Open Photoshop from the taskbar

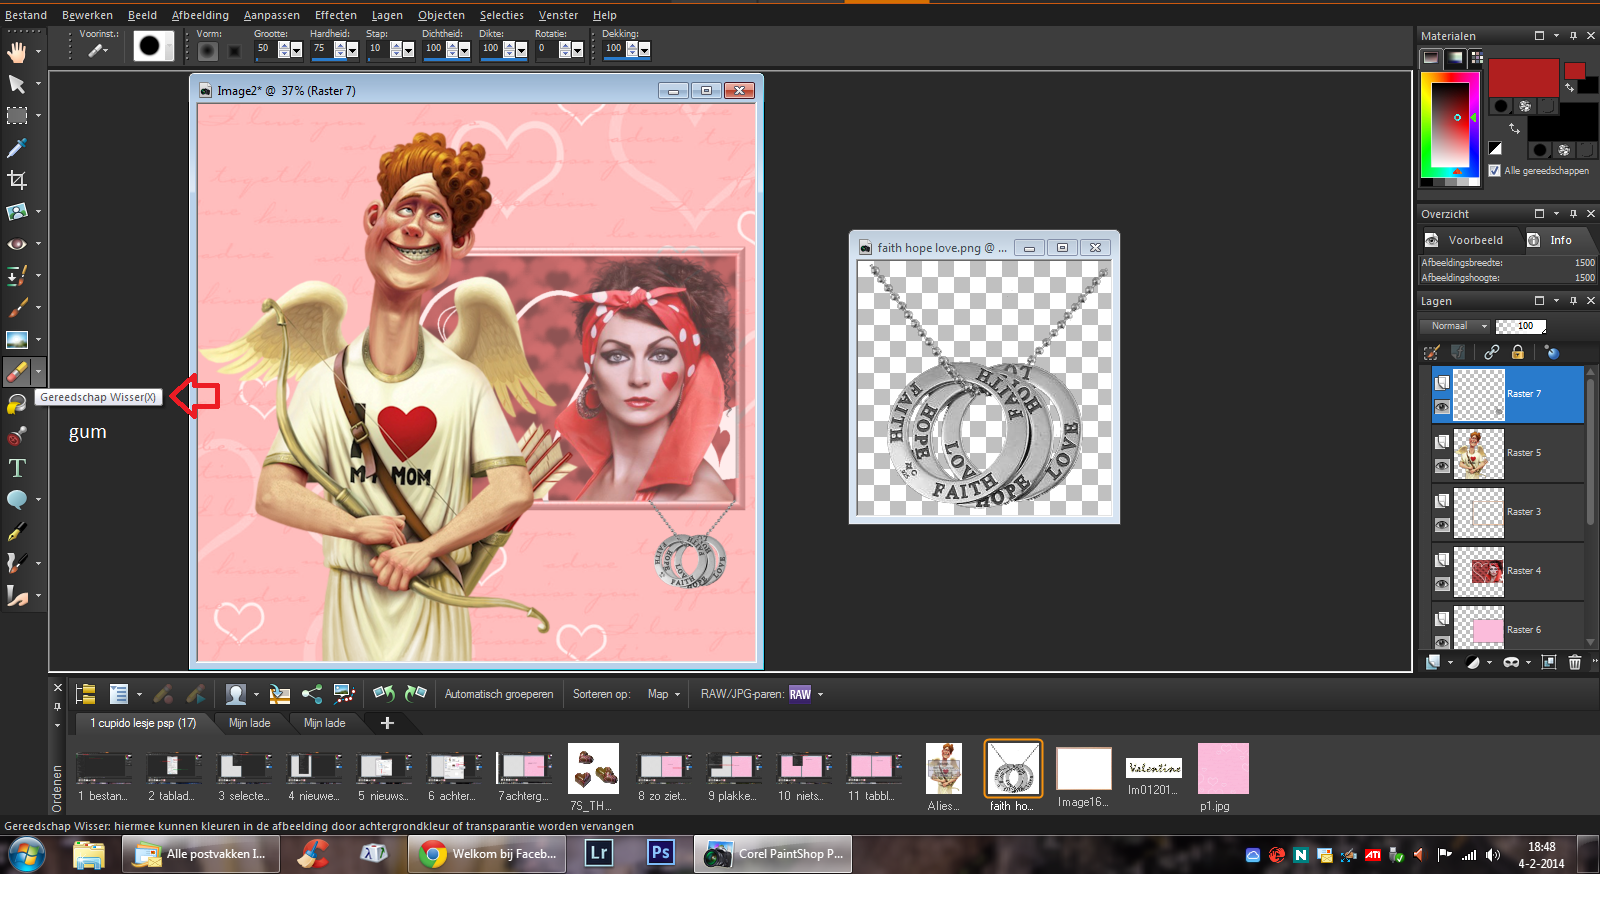(660, 854)
